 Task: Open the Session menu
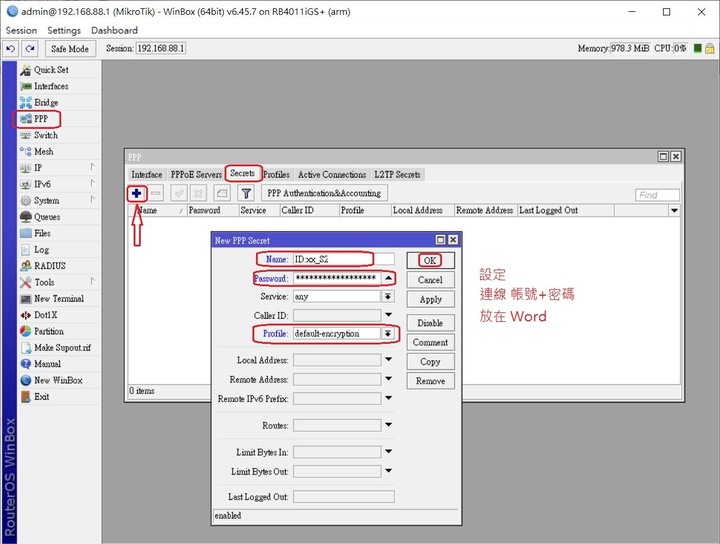(21, 30)
